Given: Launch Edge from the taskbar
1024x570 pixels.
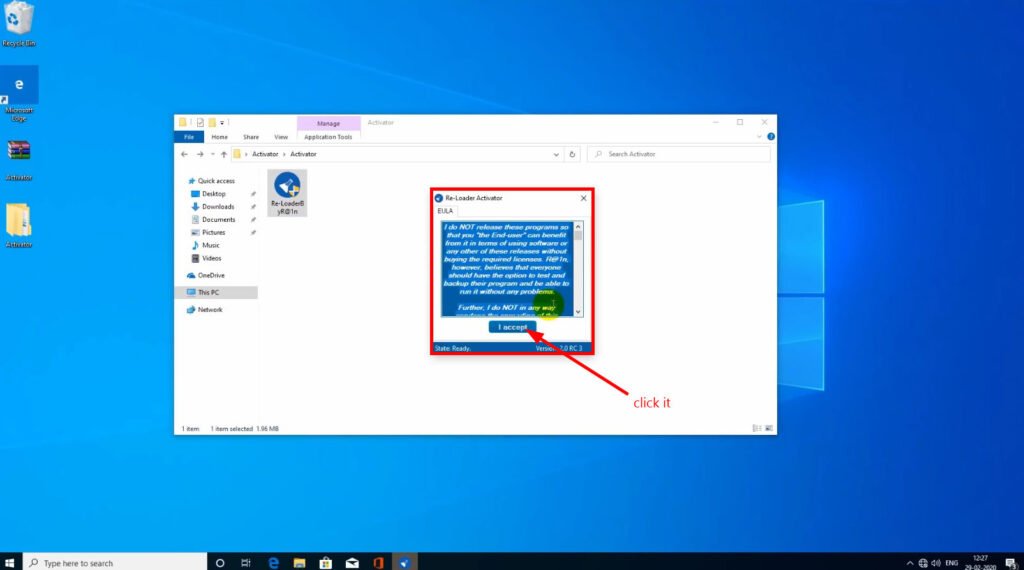Looking at the screenshot, I should (273, 563).
